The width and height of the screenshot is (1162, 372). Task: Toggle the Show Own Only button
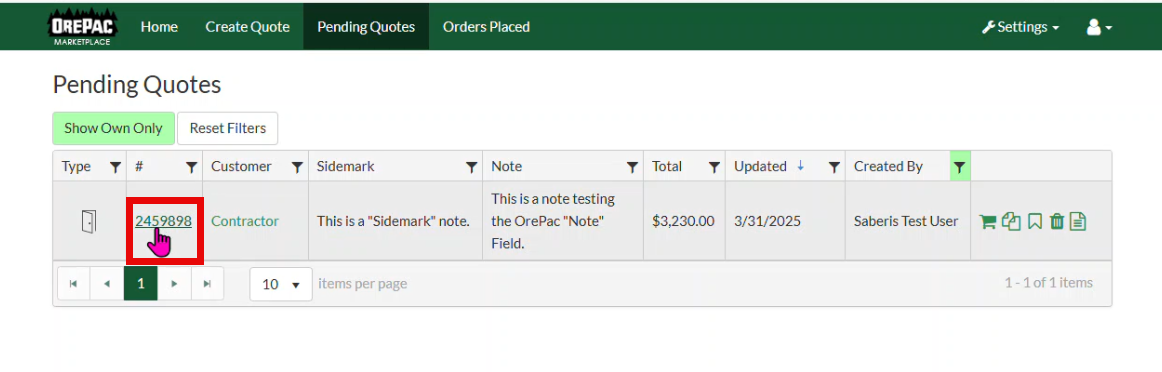click(113, 128)
